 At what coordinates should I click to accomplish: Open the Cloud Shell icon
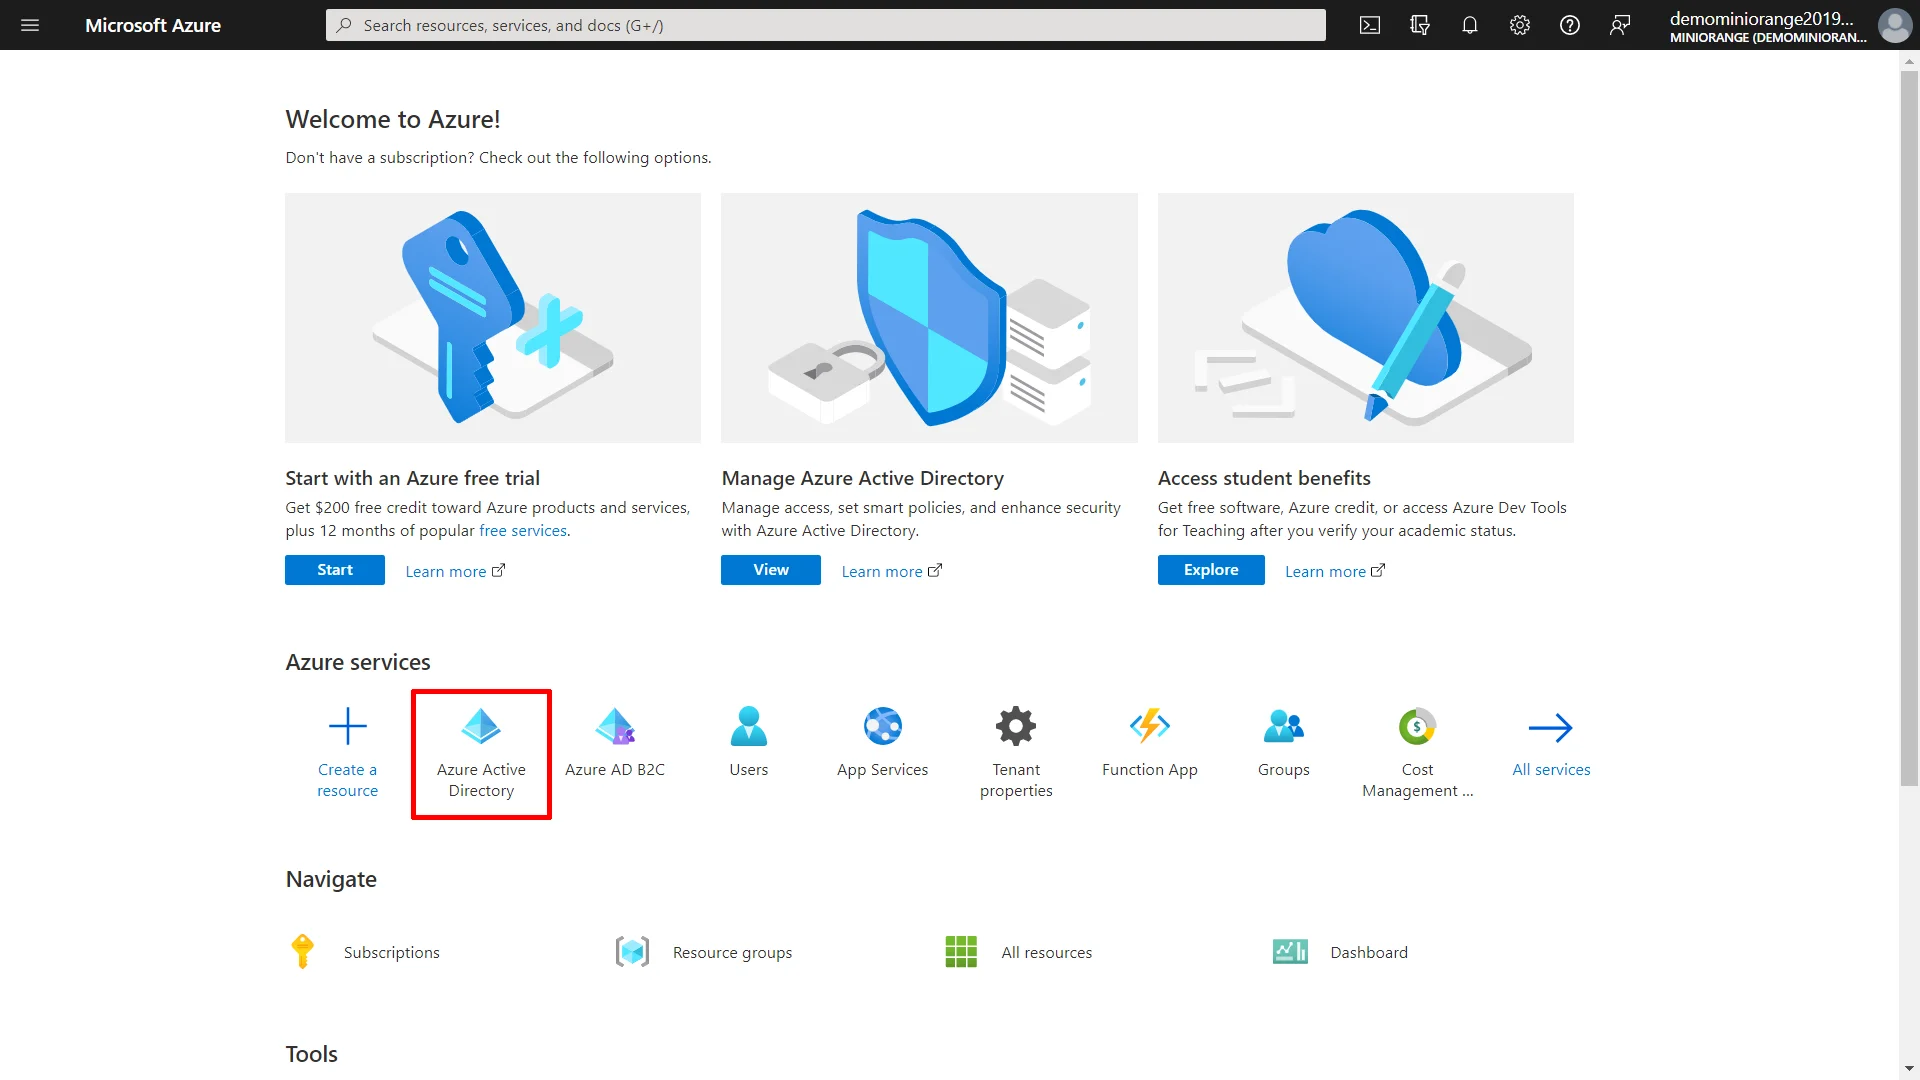coord(1370,25)
